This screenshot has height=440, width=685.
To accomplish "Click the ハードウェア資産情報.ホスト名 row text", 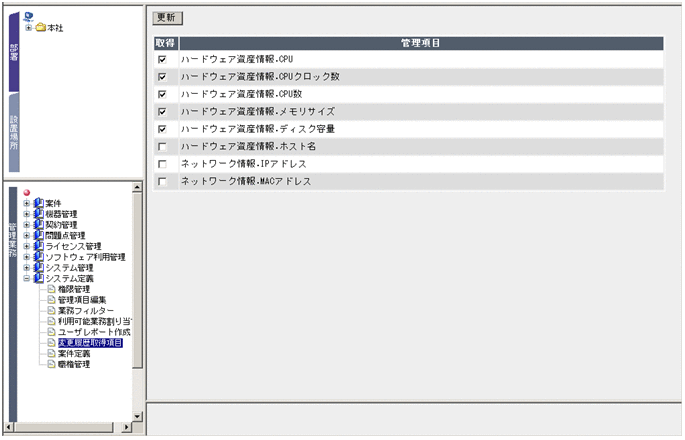I will (x=248, y=146).
